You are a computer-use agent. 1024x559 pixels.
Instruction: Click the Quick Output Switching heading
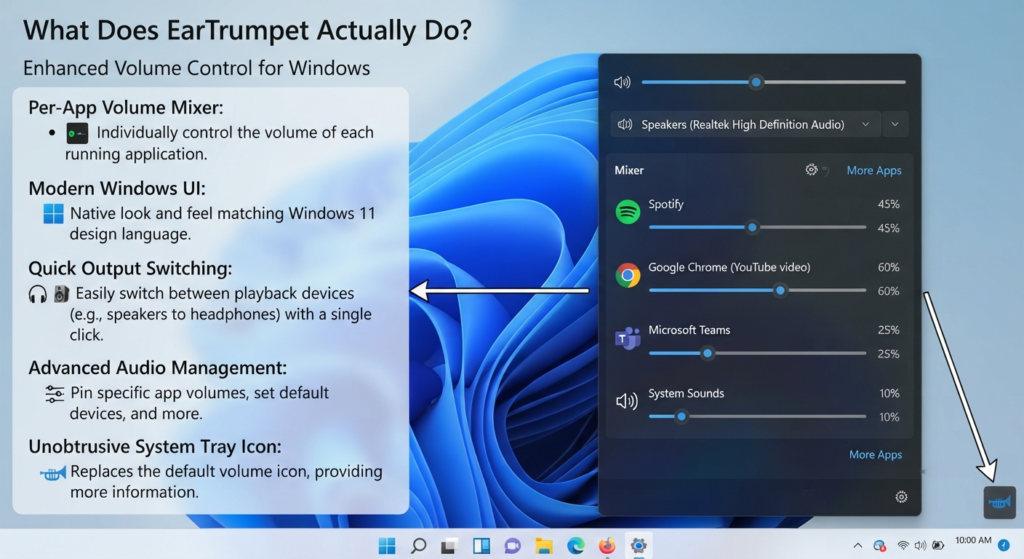pos(130,268)
